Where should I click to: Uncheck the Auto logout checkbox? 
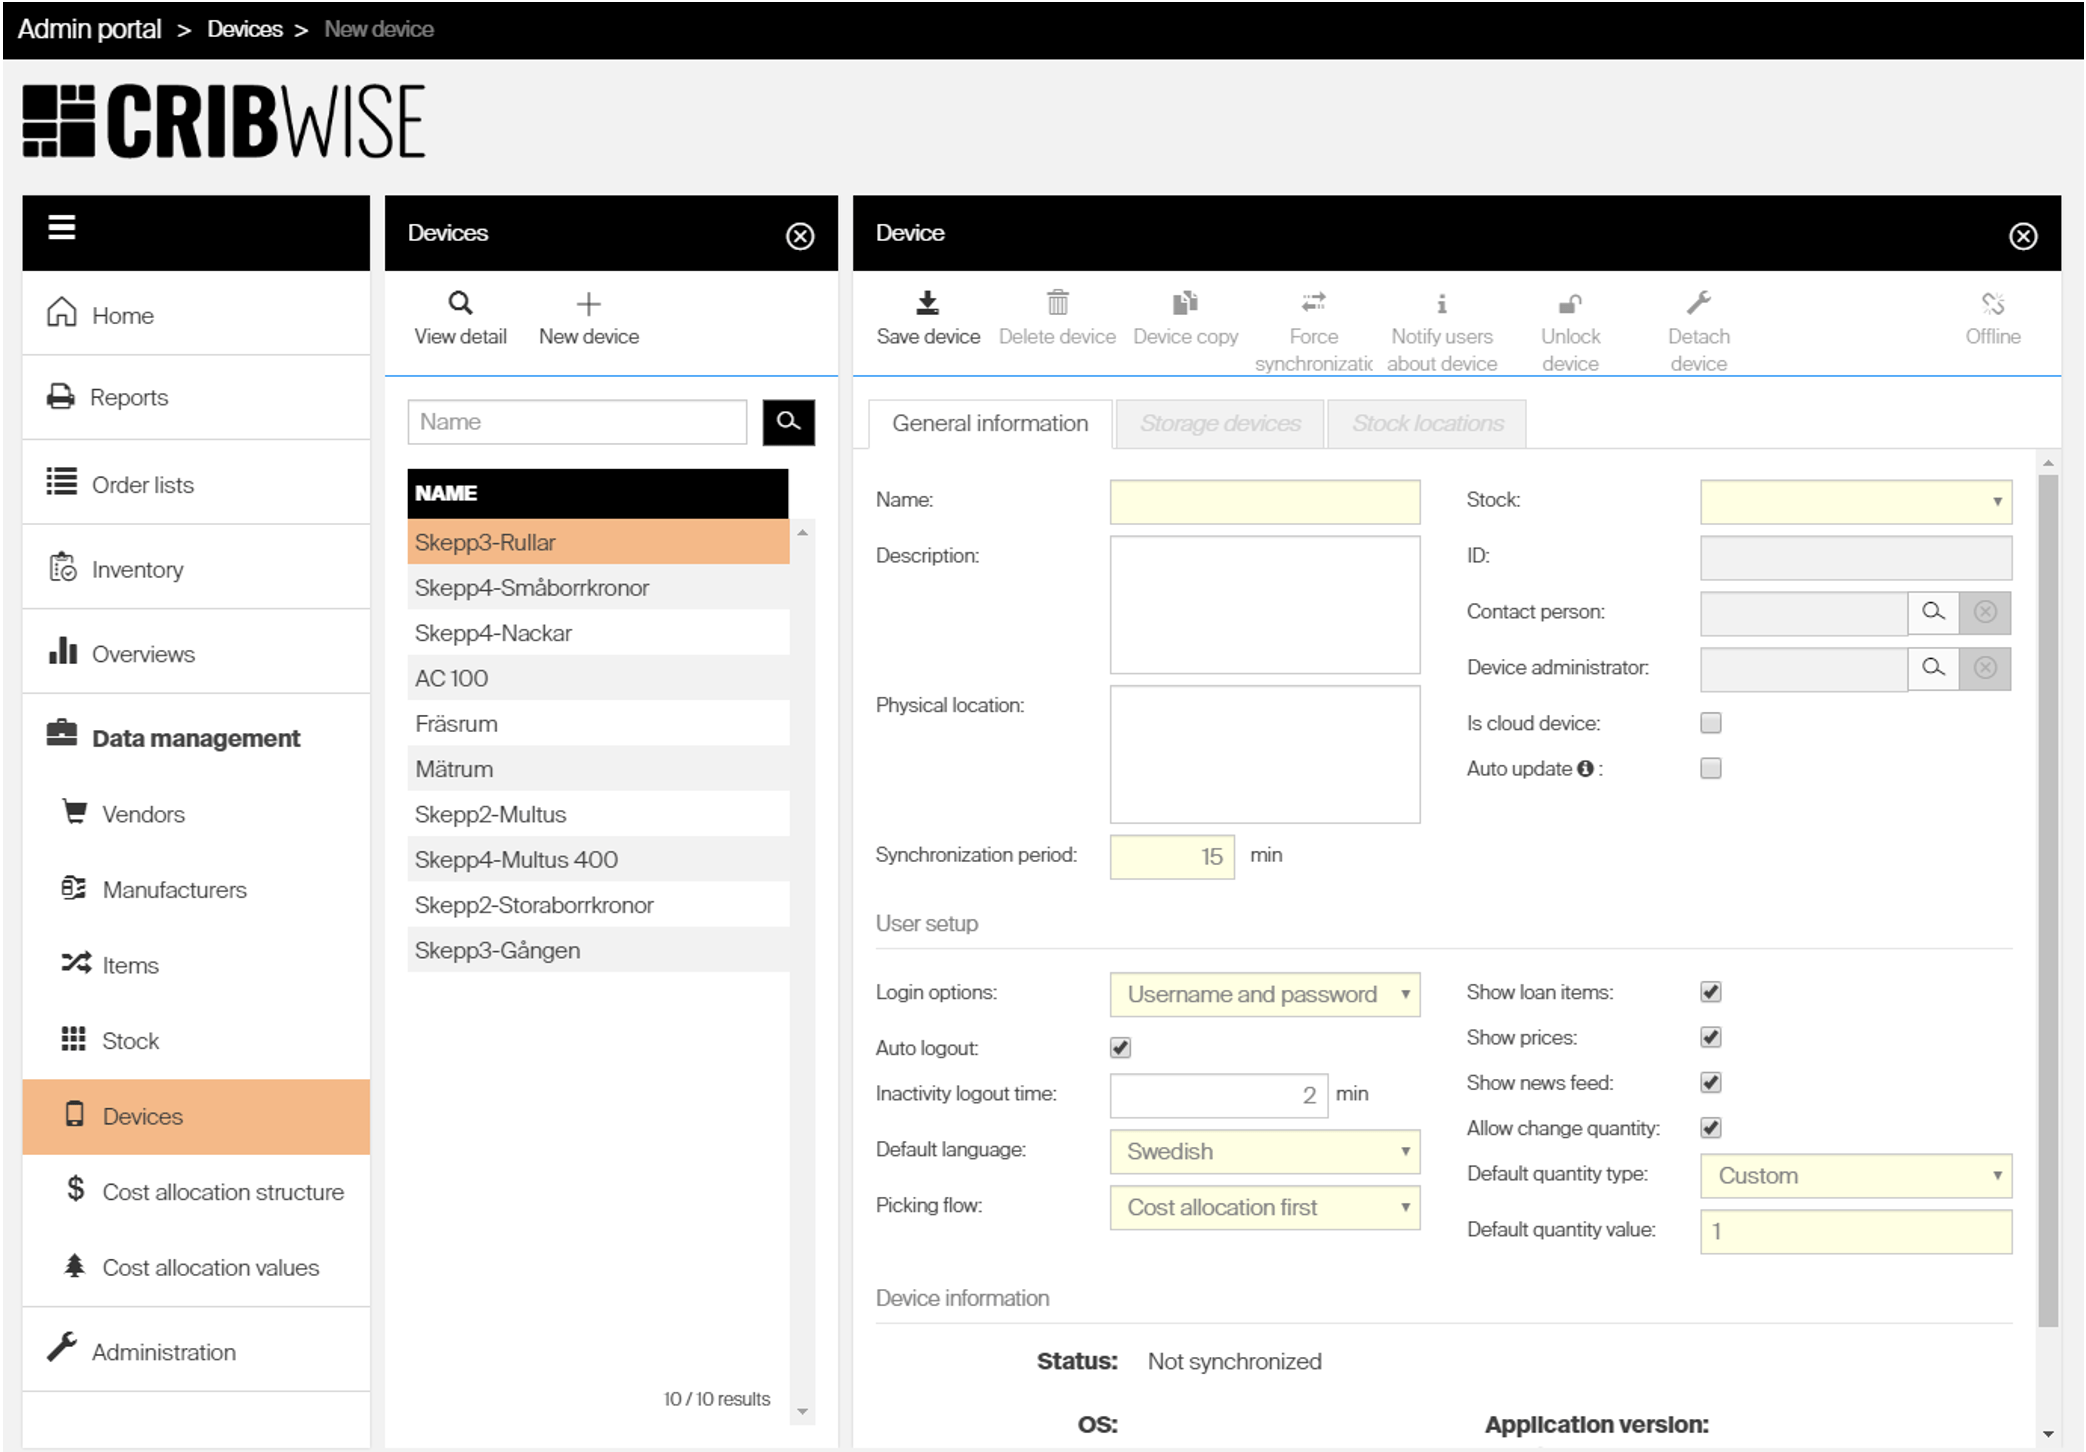tap(1120, 1048)
